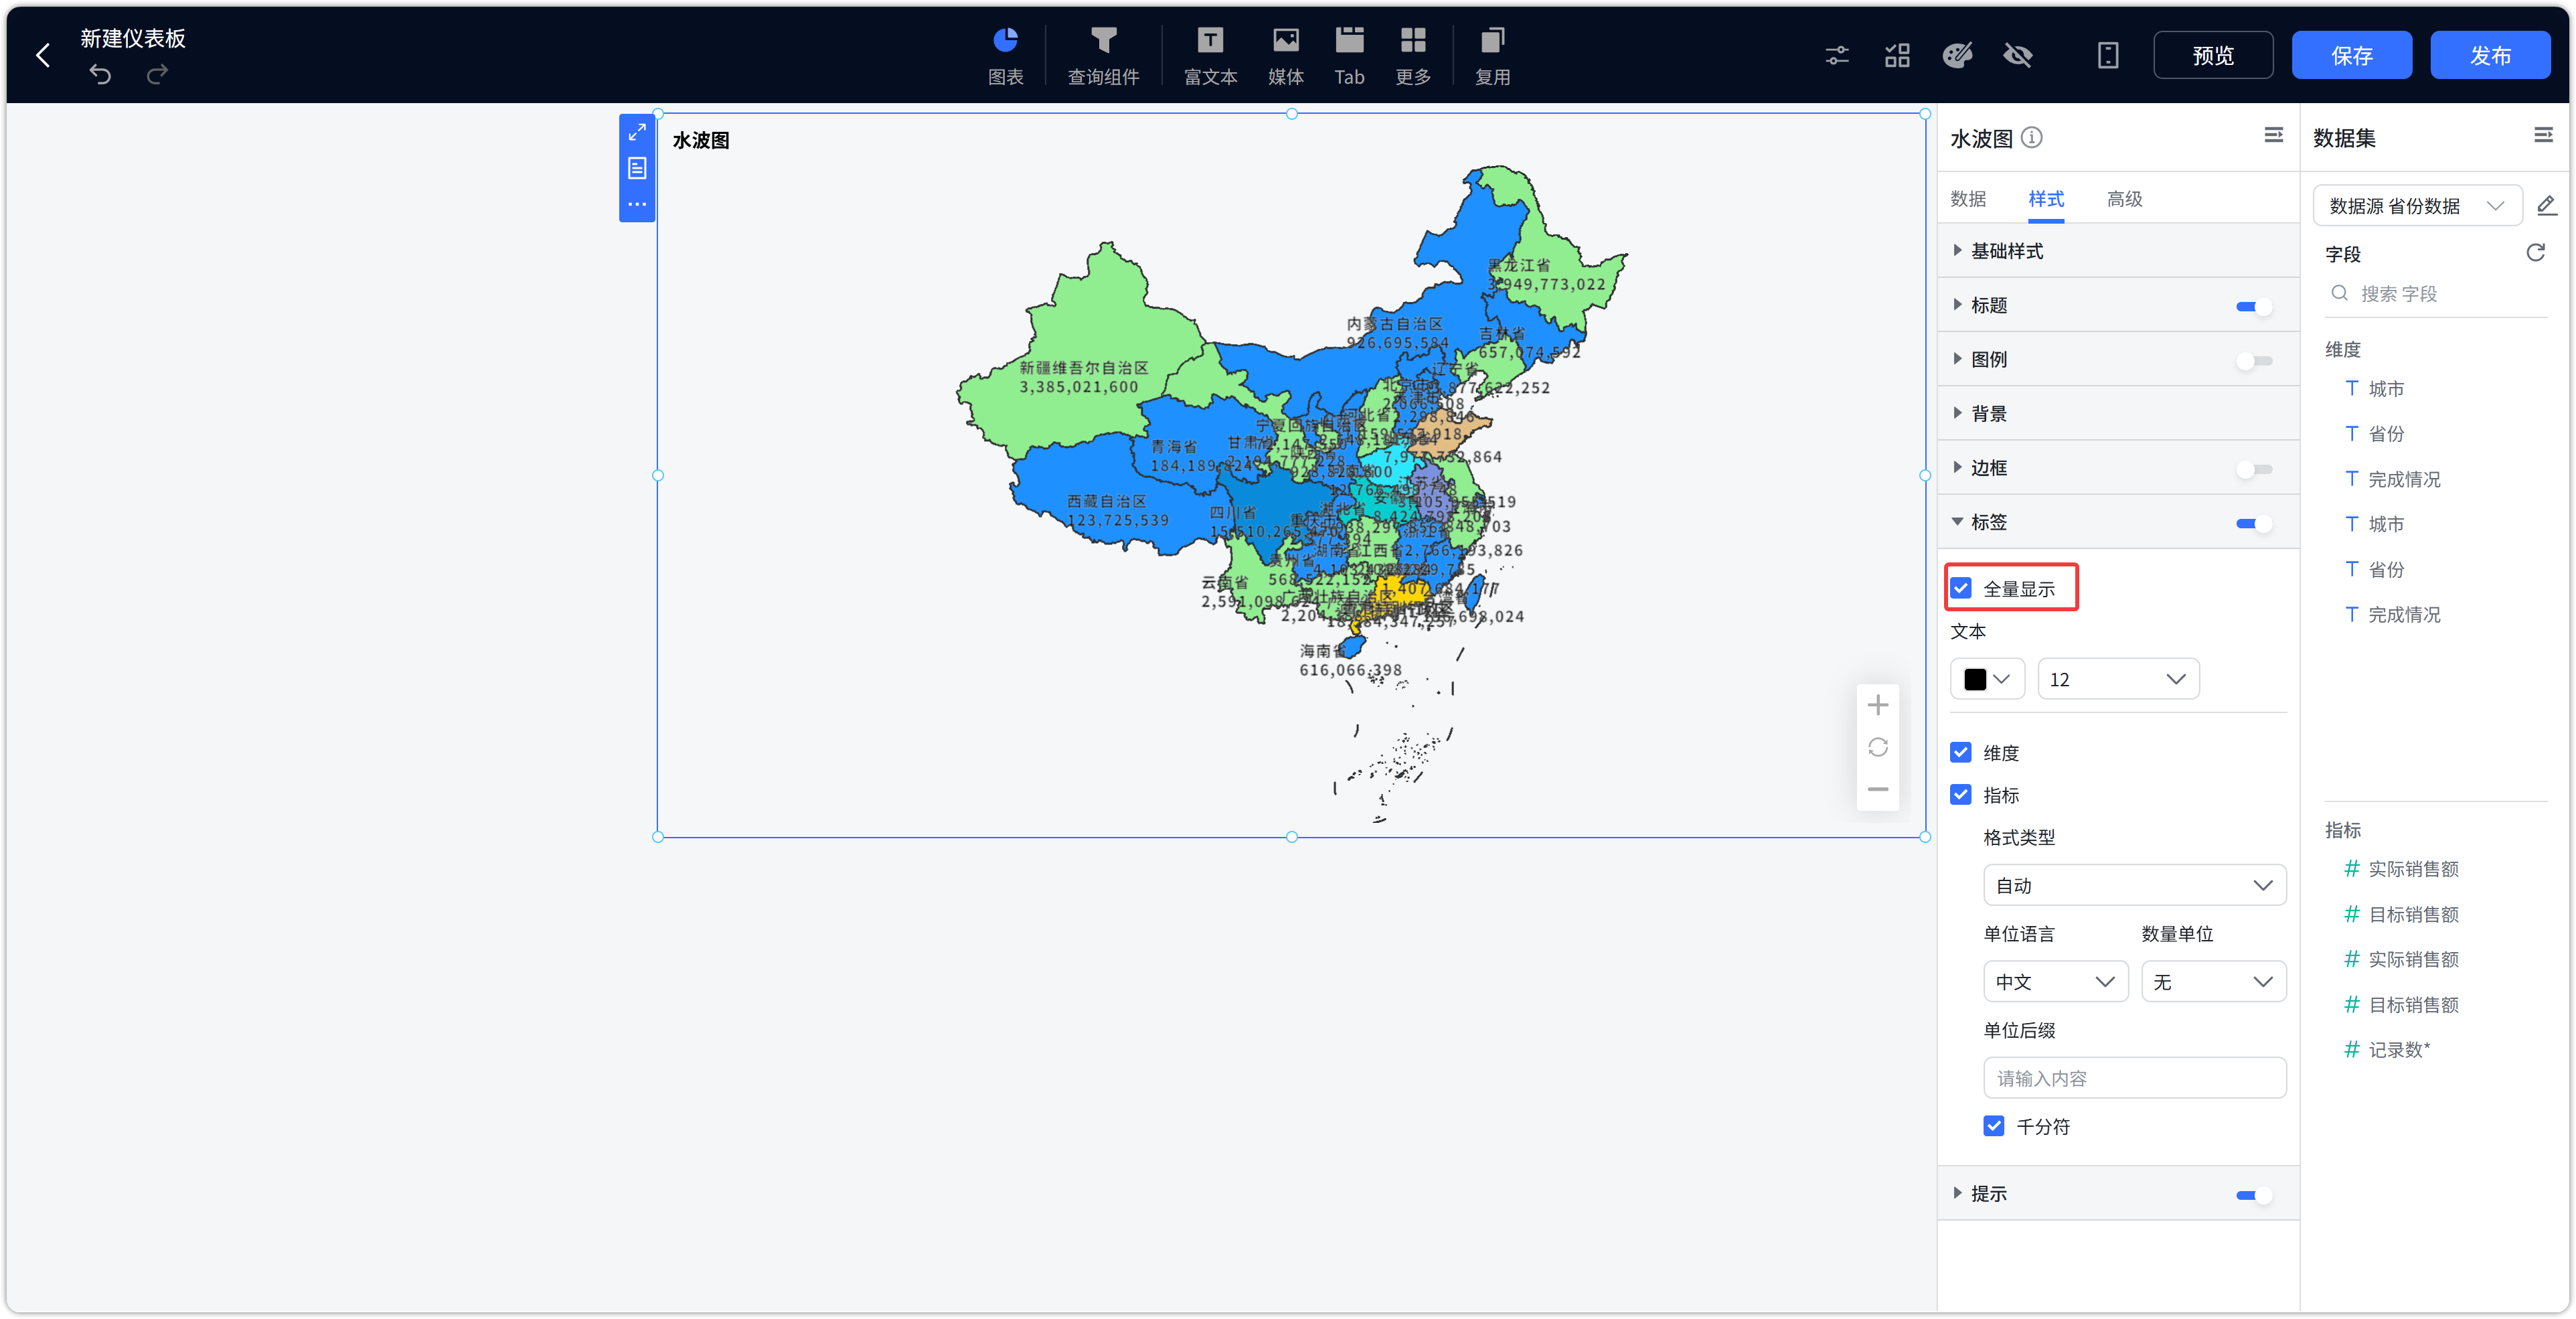Click the chart notes document icon

[x=637, y=168]
